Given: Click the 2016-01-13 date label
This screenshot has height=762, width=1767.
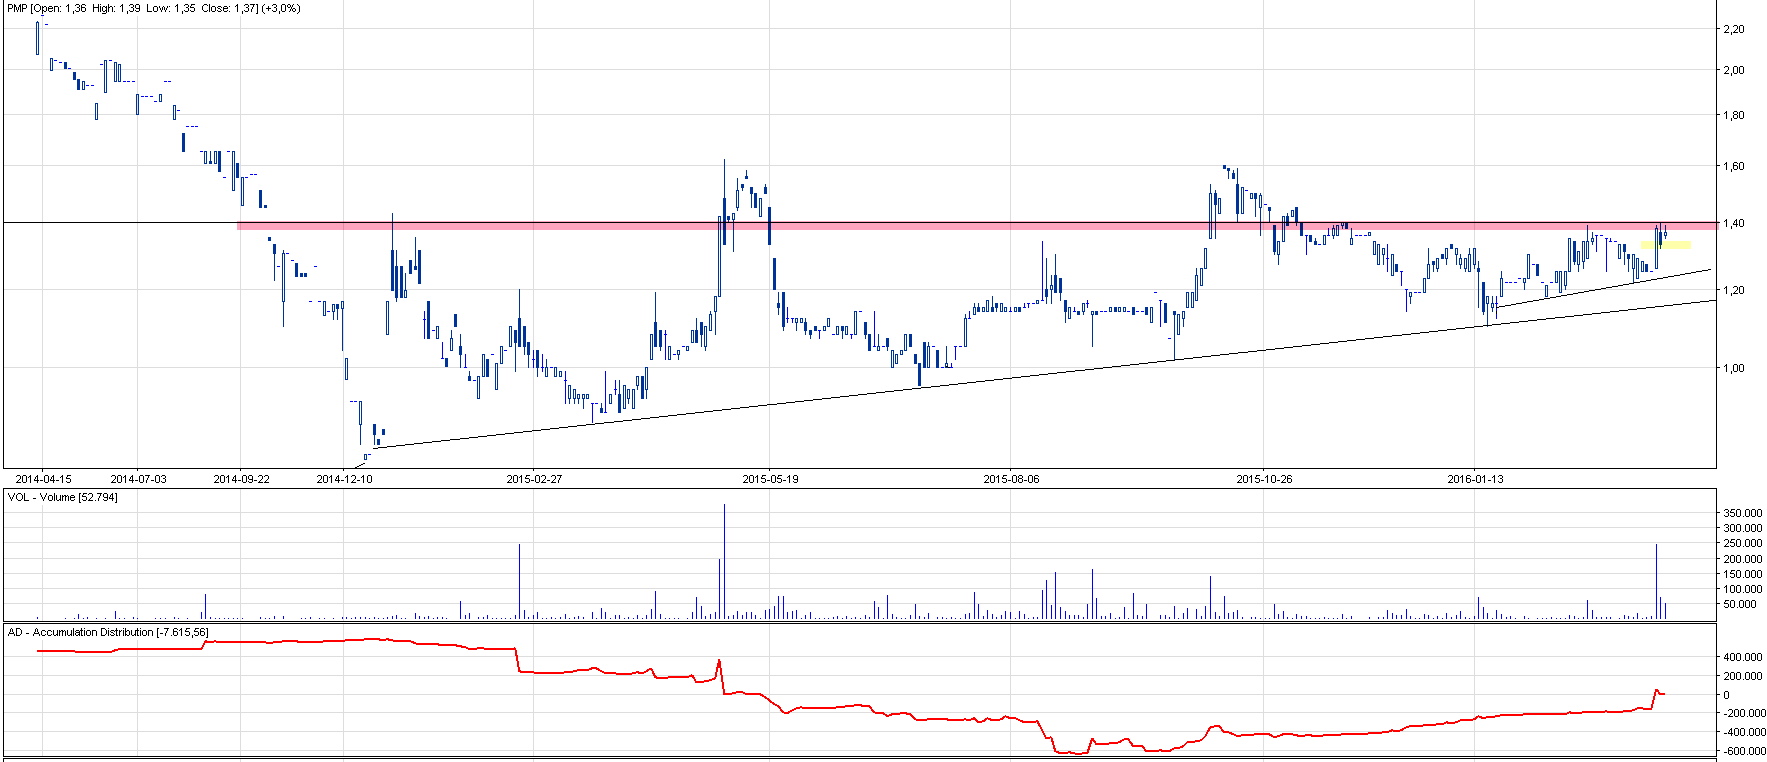Looking at the screenshot, I should pos(1475,479).
